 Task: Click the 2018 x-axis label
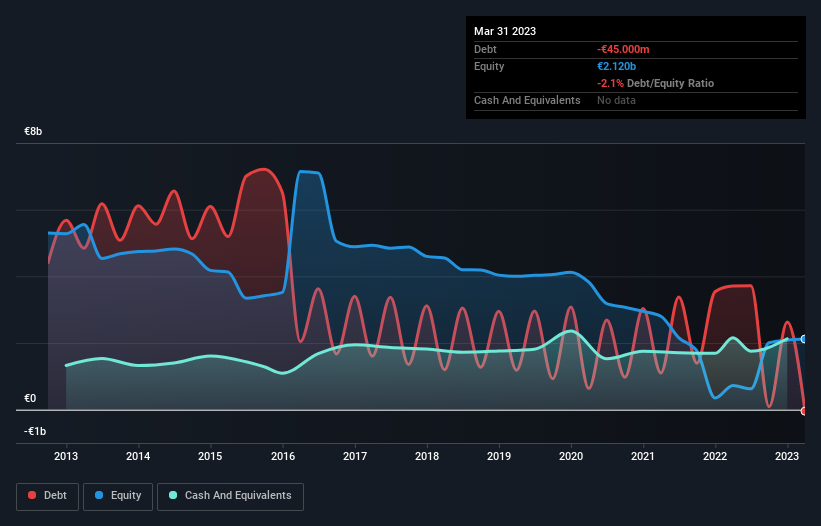coord(427,456)
